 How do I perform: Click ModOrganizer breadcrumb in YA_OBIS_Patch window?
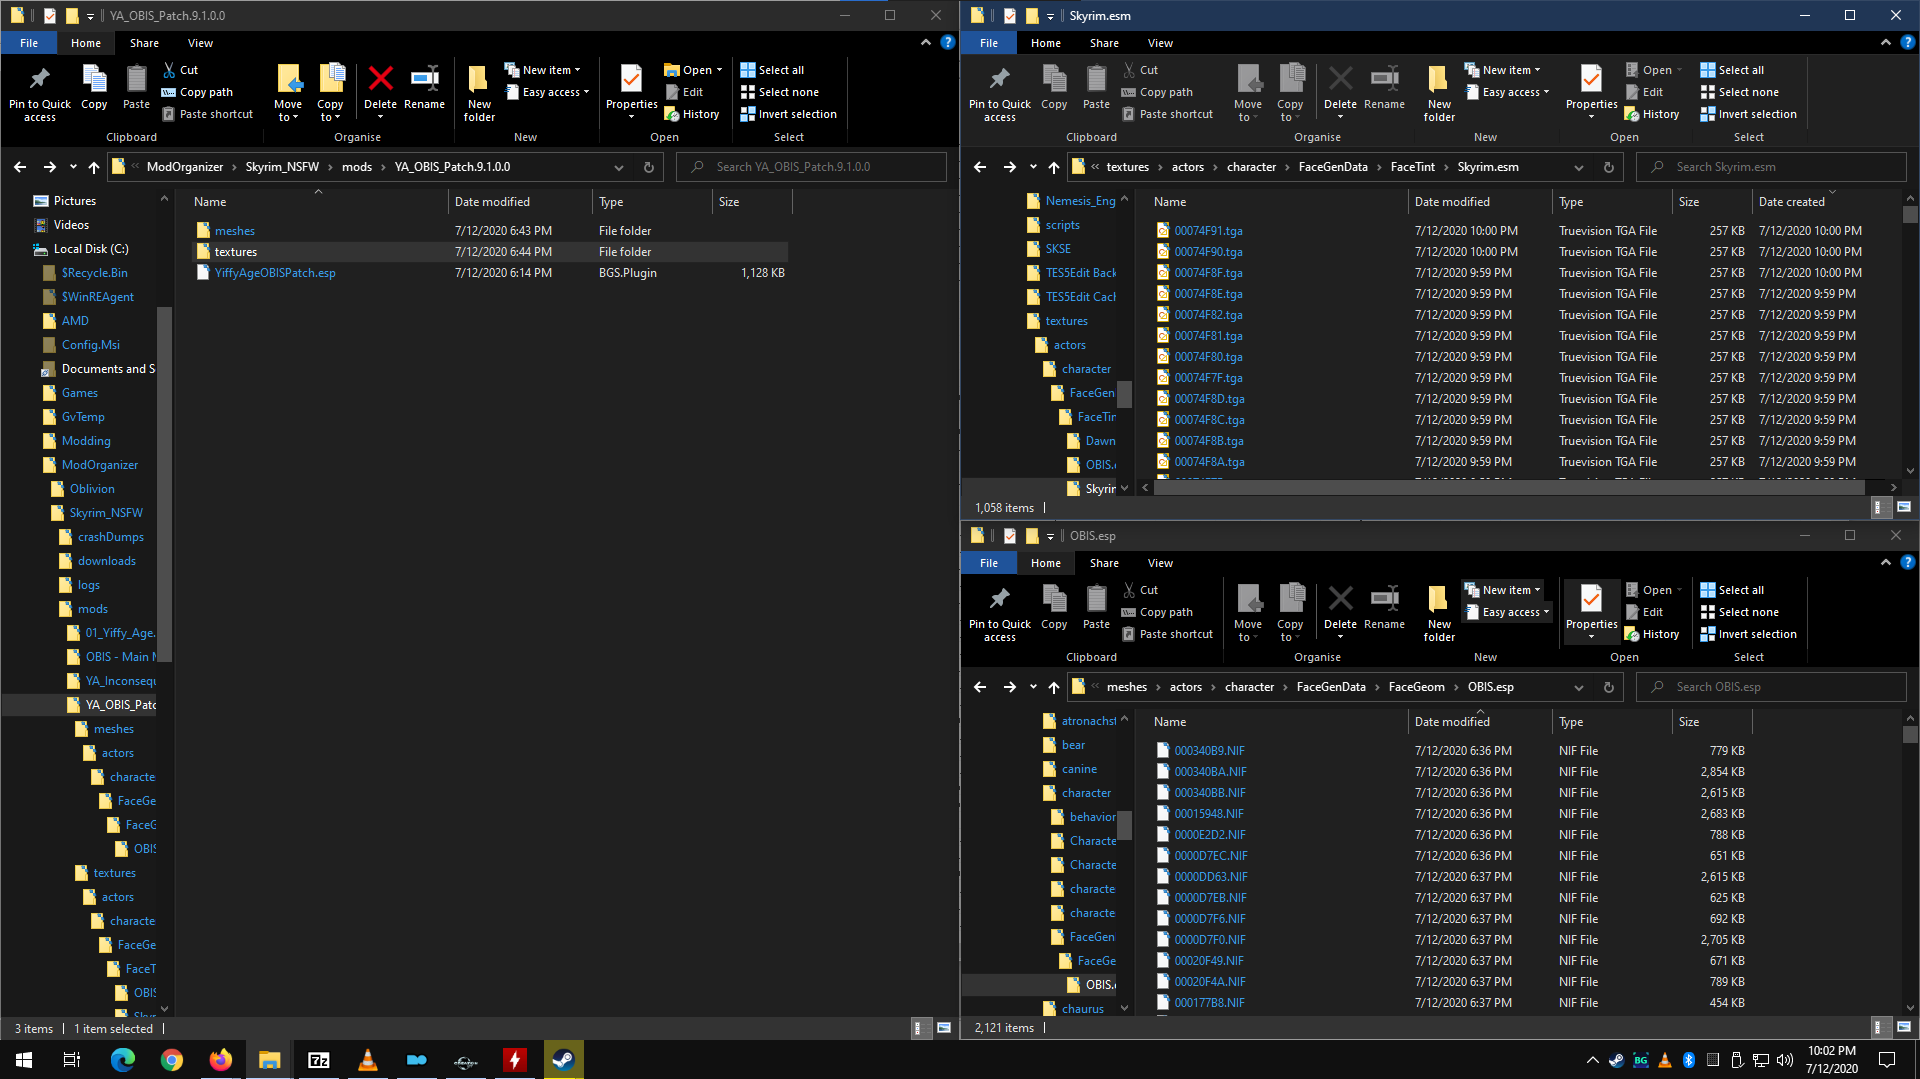185,167
